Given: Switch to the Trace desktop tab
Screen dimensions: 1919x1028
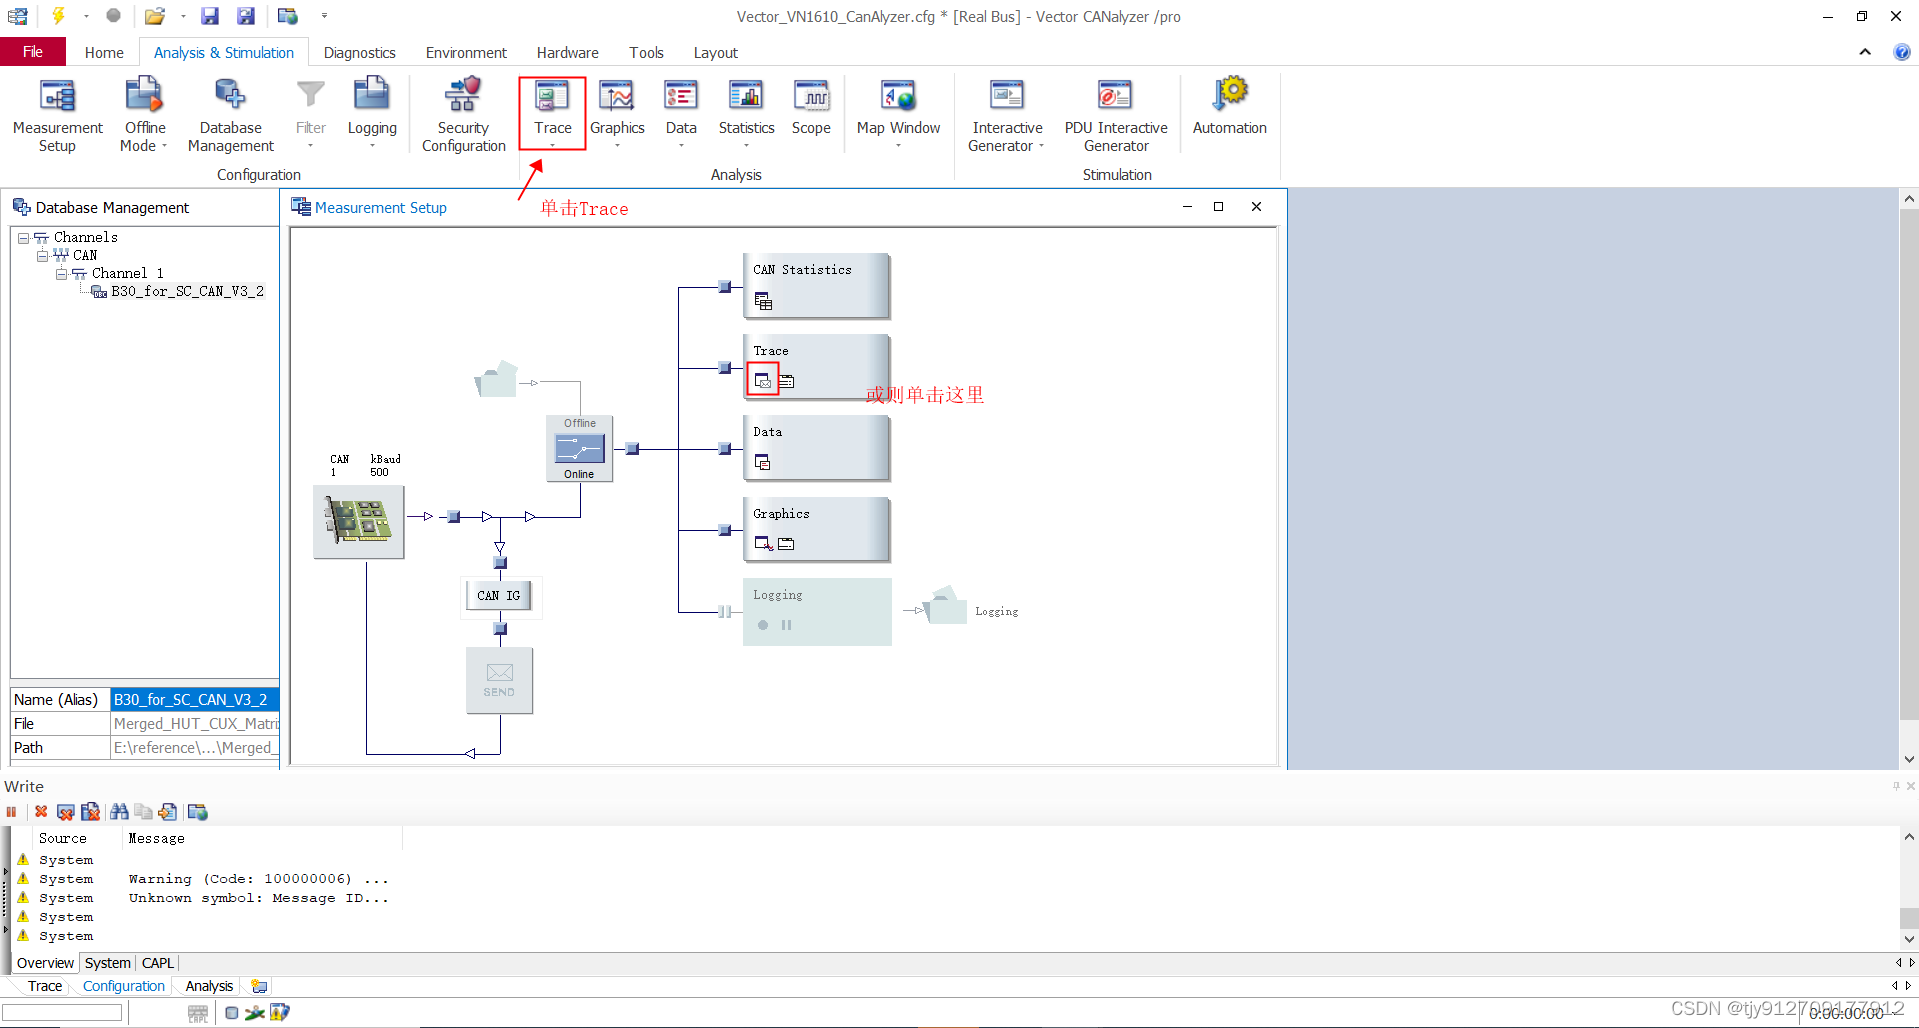Looking at the screenshot, I should coord(45,986).
